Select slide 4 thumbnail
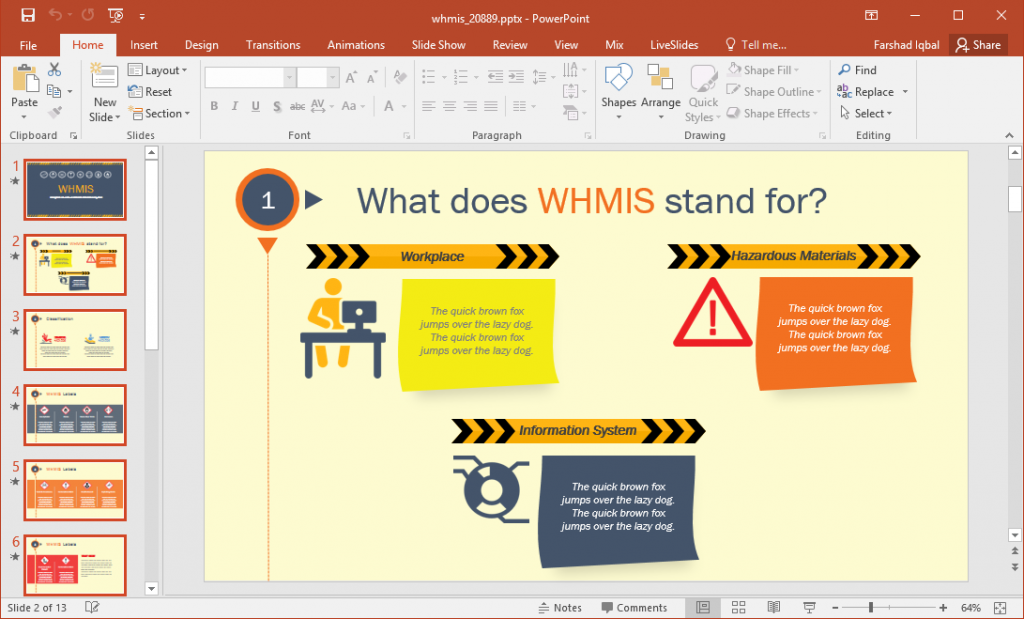1024x619 pixels. click(75, 415)
